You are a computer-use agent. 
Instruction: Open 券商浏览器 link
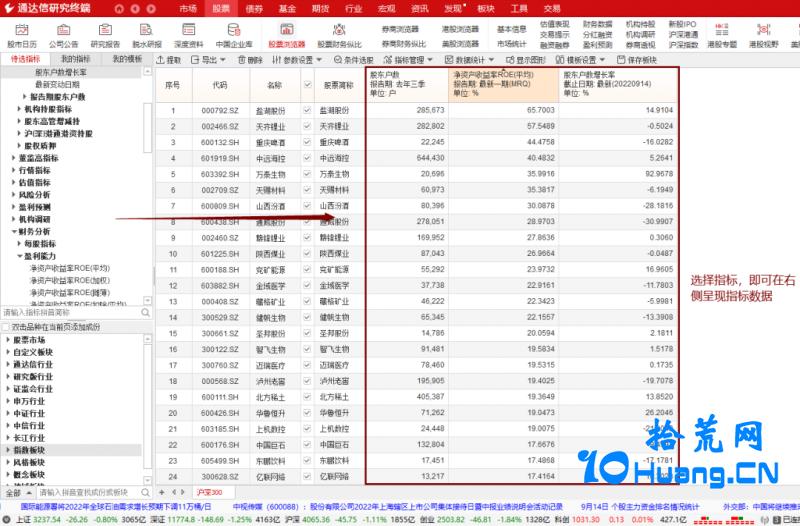[x=399, y=29]
